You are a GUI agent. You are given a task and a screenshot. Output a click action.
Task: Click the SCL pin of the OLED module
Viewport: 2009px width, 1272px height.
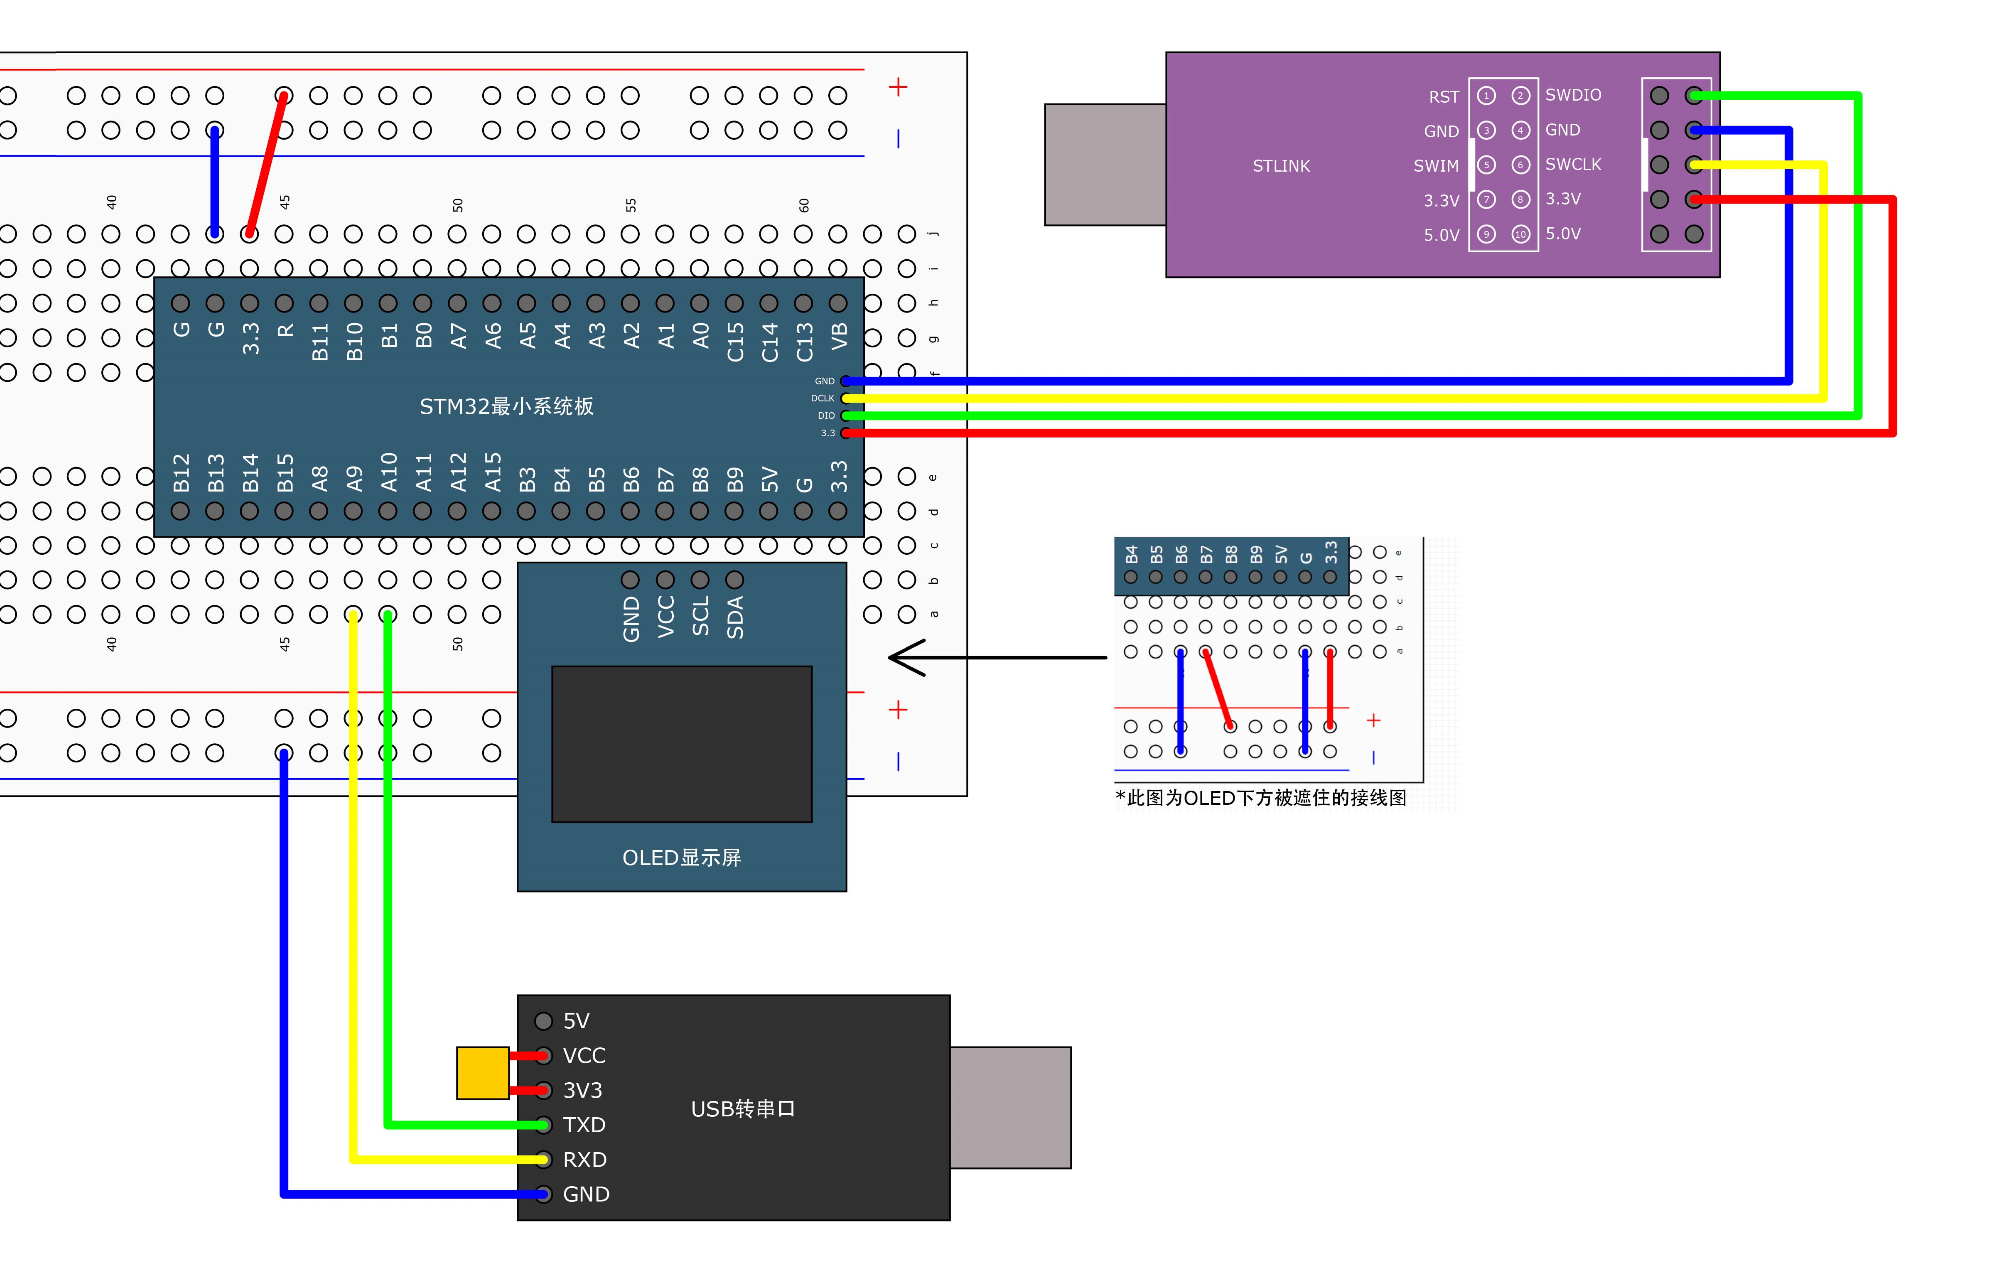pos(700,579)
